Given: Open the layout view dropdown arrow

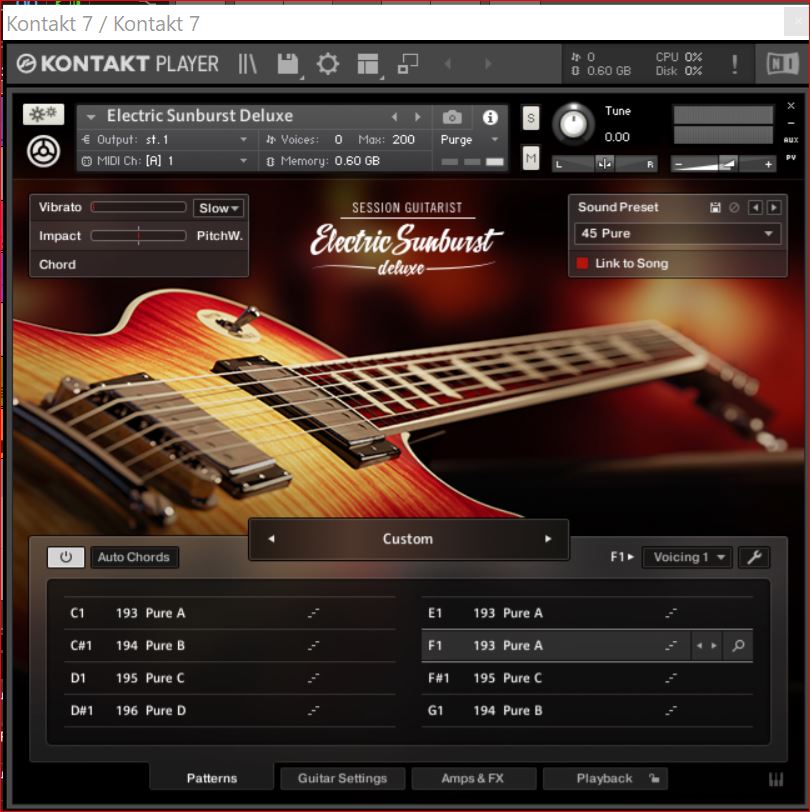Looking at the screenshot, I should click(382, 78).
